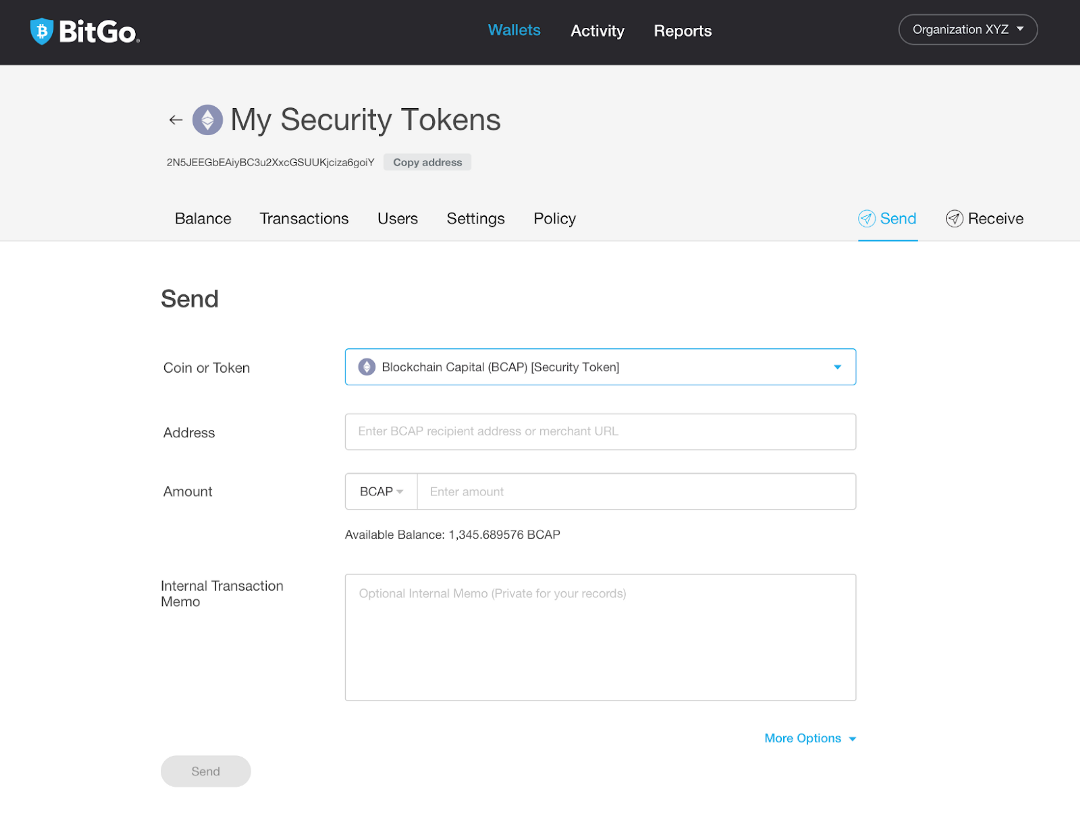Focus the Optional Internal Memo textarea
The height and width of the screenshot is (836, 1080).
[600, 638]
